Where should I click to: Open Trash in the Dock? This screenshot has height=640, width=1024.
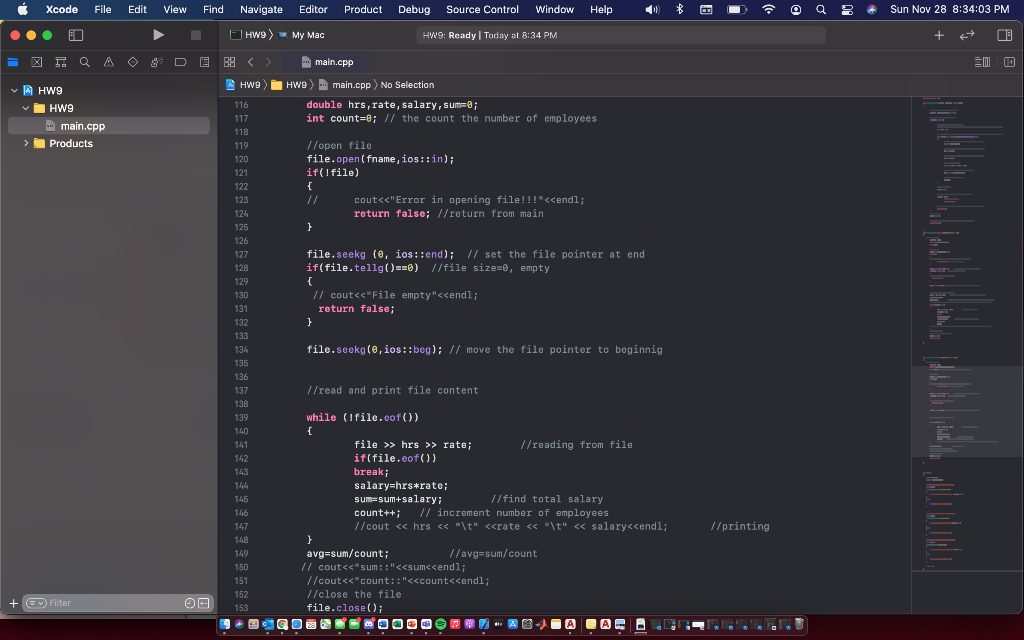799,624
